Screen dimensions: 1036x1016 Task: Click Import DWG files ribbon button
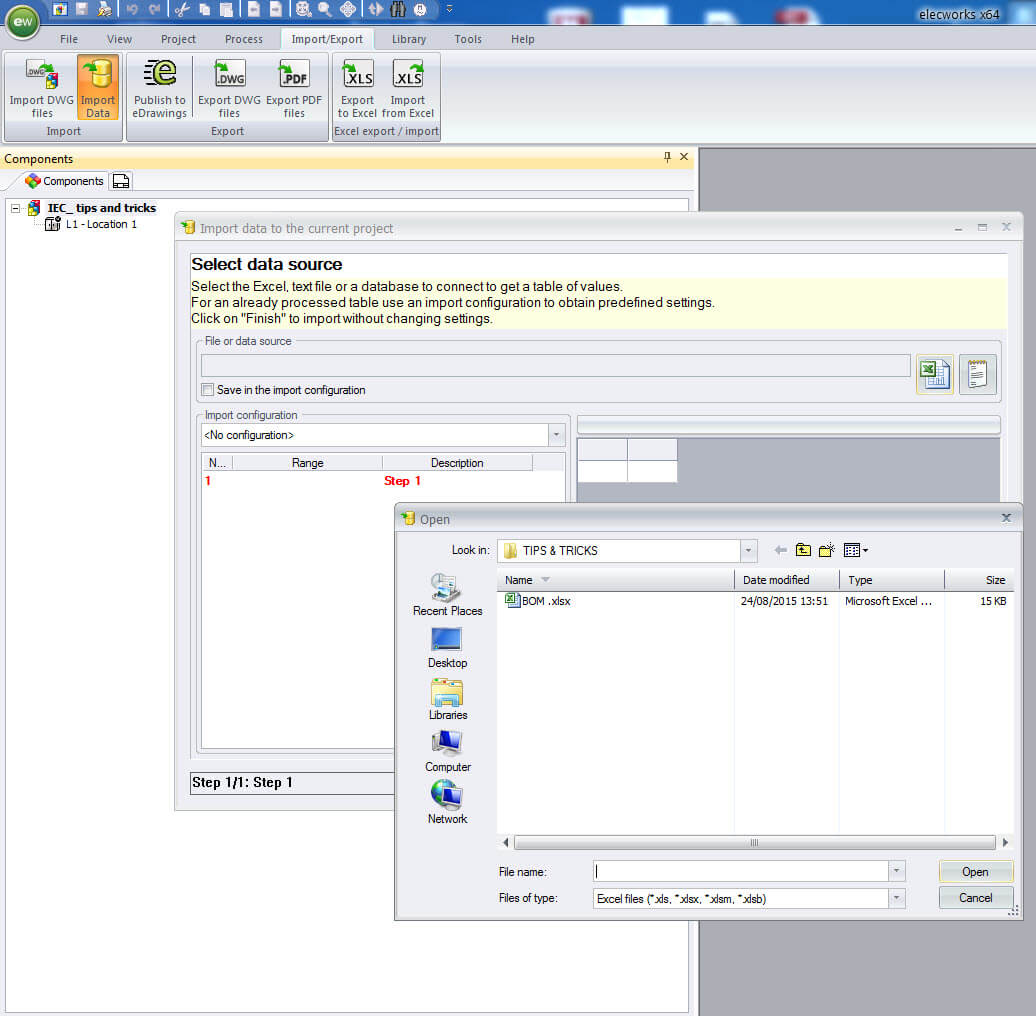click(x=42, y=87)
